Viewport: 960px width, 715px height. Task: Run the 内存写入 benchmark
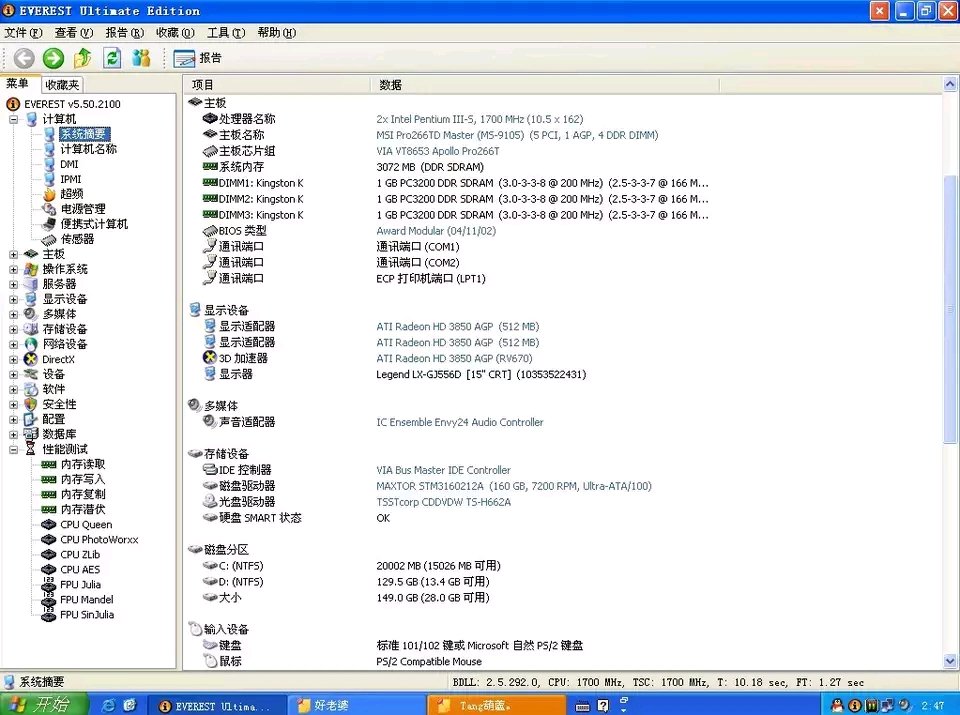[x=83, y=479]
